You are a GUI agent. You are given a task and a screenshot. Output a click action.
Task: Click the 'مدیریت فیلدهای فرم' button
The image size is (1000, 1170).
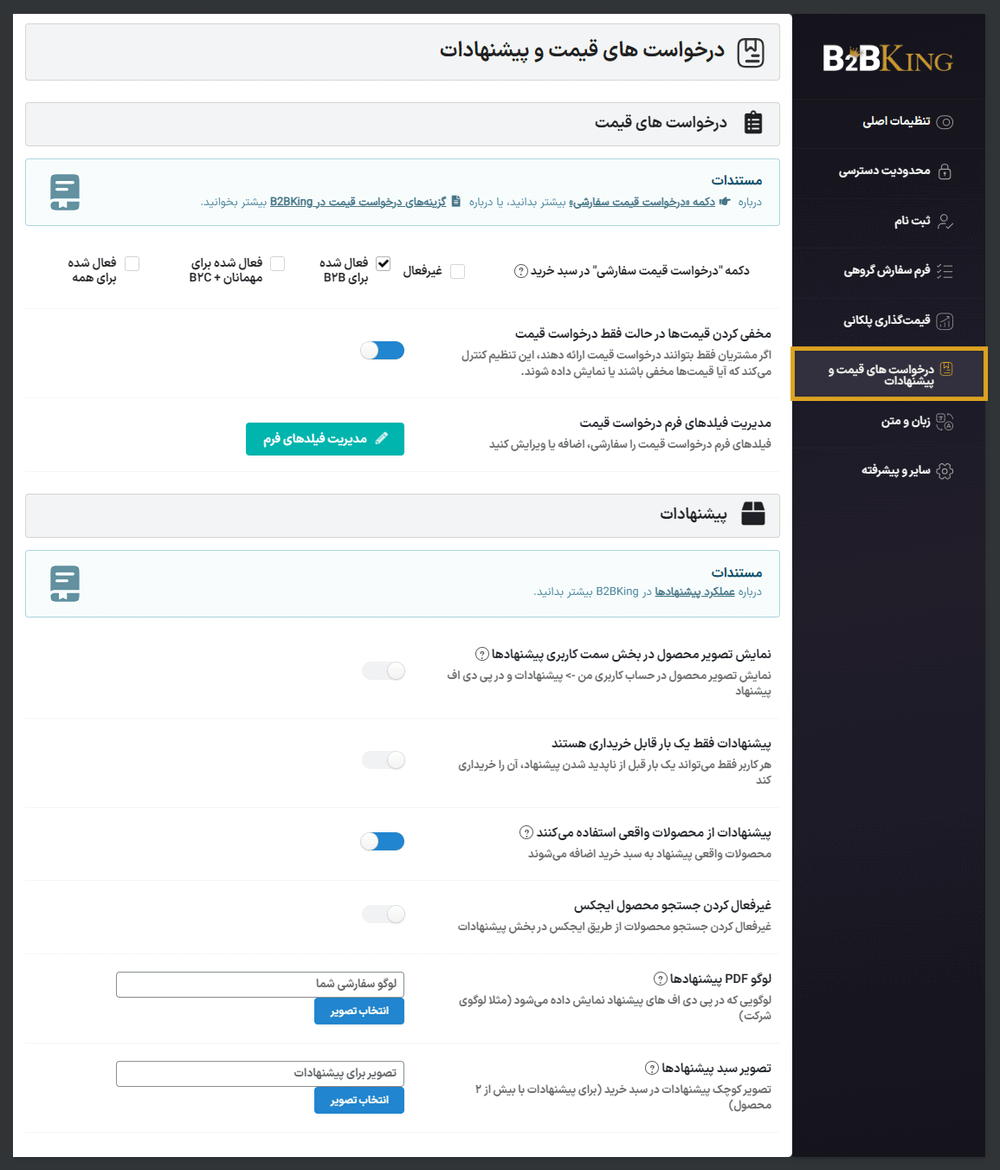325,438
